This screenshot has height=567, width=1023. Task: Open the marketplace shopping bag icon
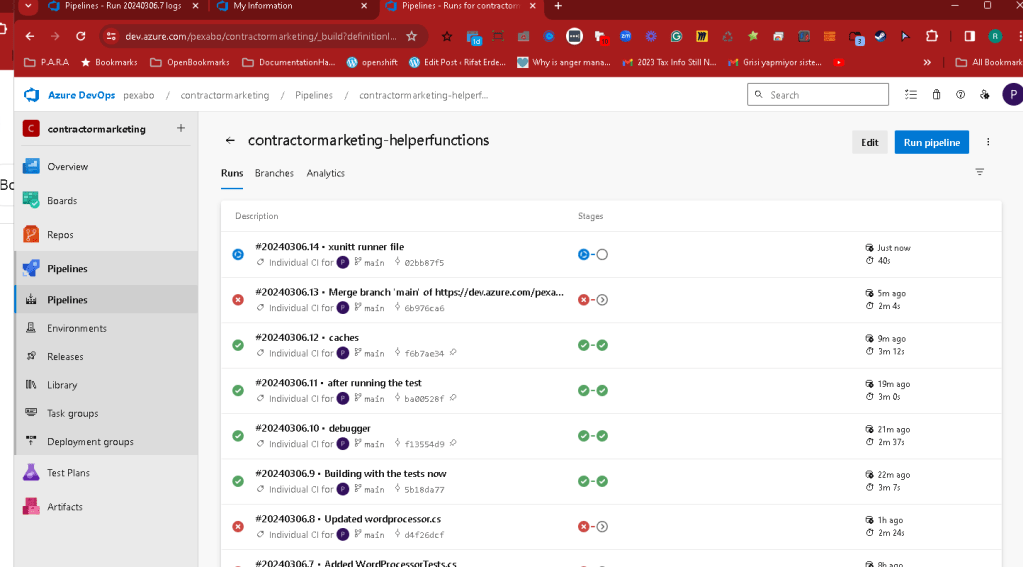click(936, 95)
